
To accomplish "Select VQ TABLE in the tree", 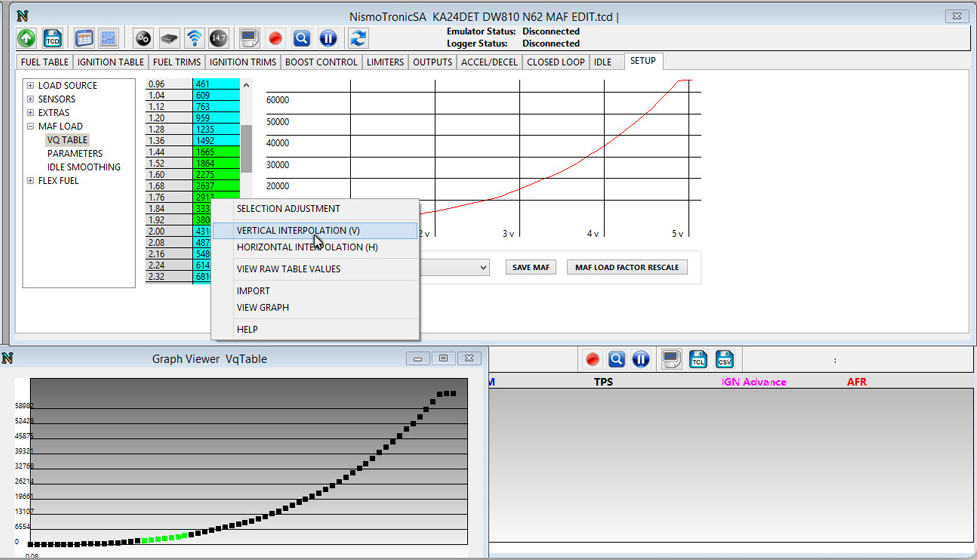I will (67, 140).
